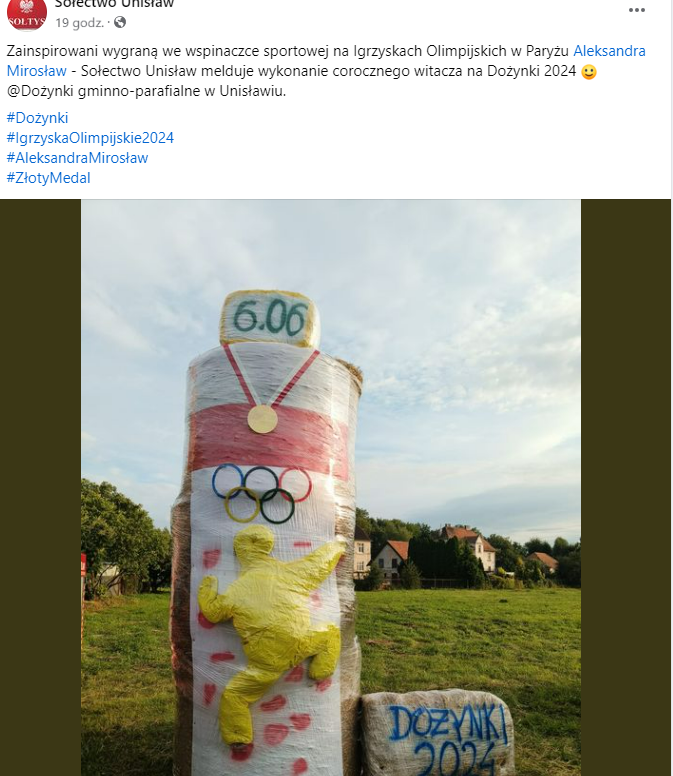Image resolution: width=673 pixels, height=776 pixels.
Task: Click the globe public visibility icon
Action: point(120,22)
